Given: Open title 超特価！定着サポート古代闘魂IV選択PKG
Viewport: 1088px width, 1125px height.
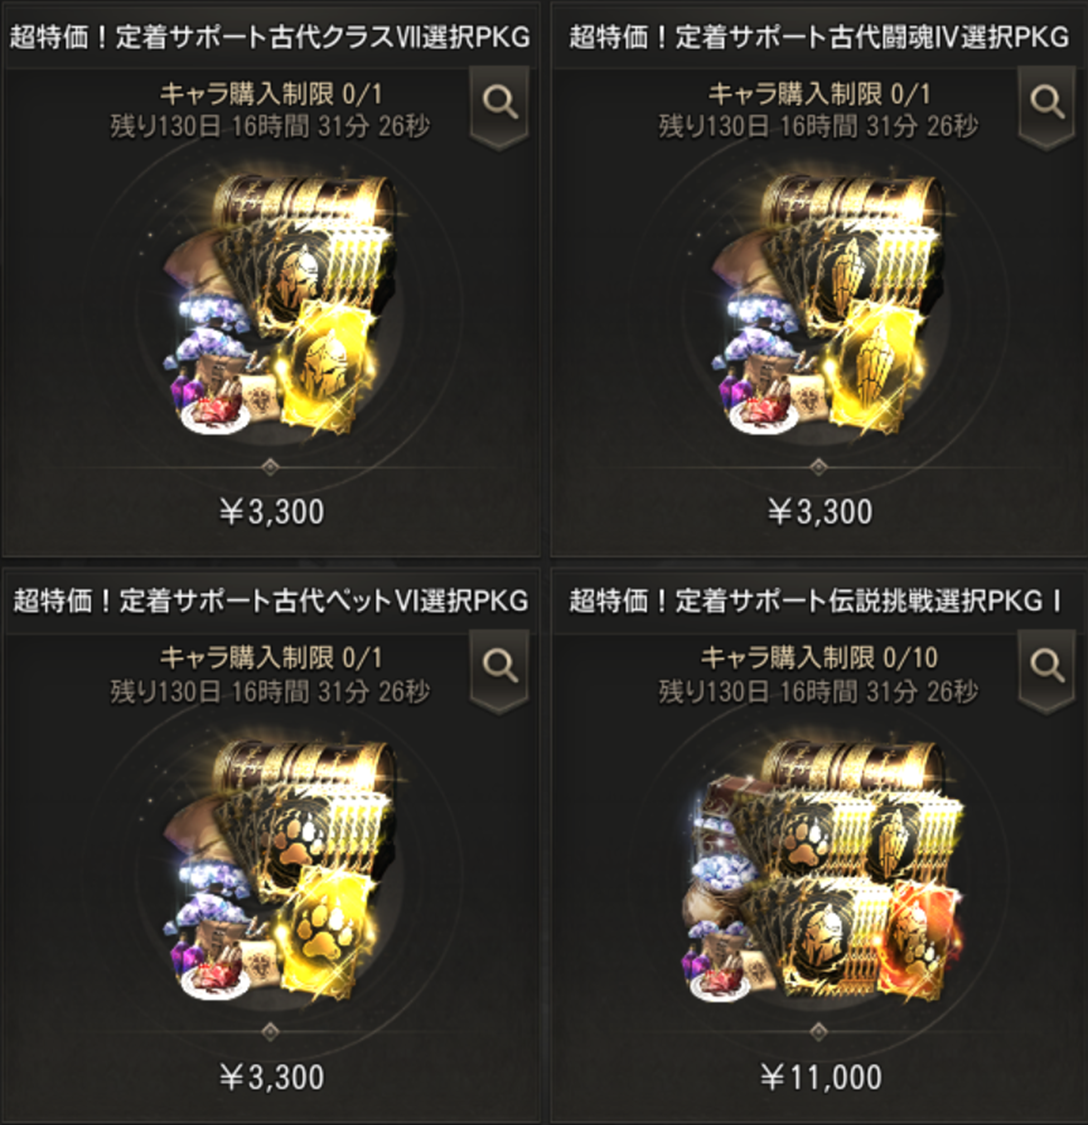Looking at the screenshot, I should click(x=819, y=37).
